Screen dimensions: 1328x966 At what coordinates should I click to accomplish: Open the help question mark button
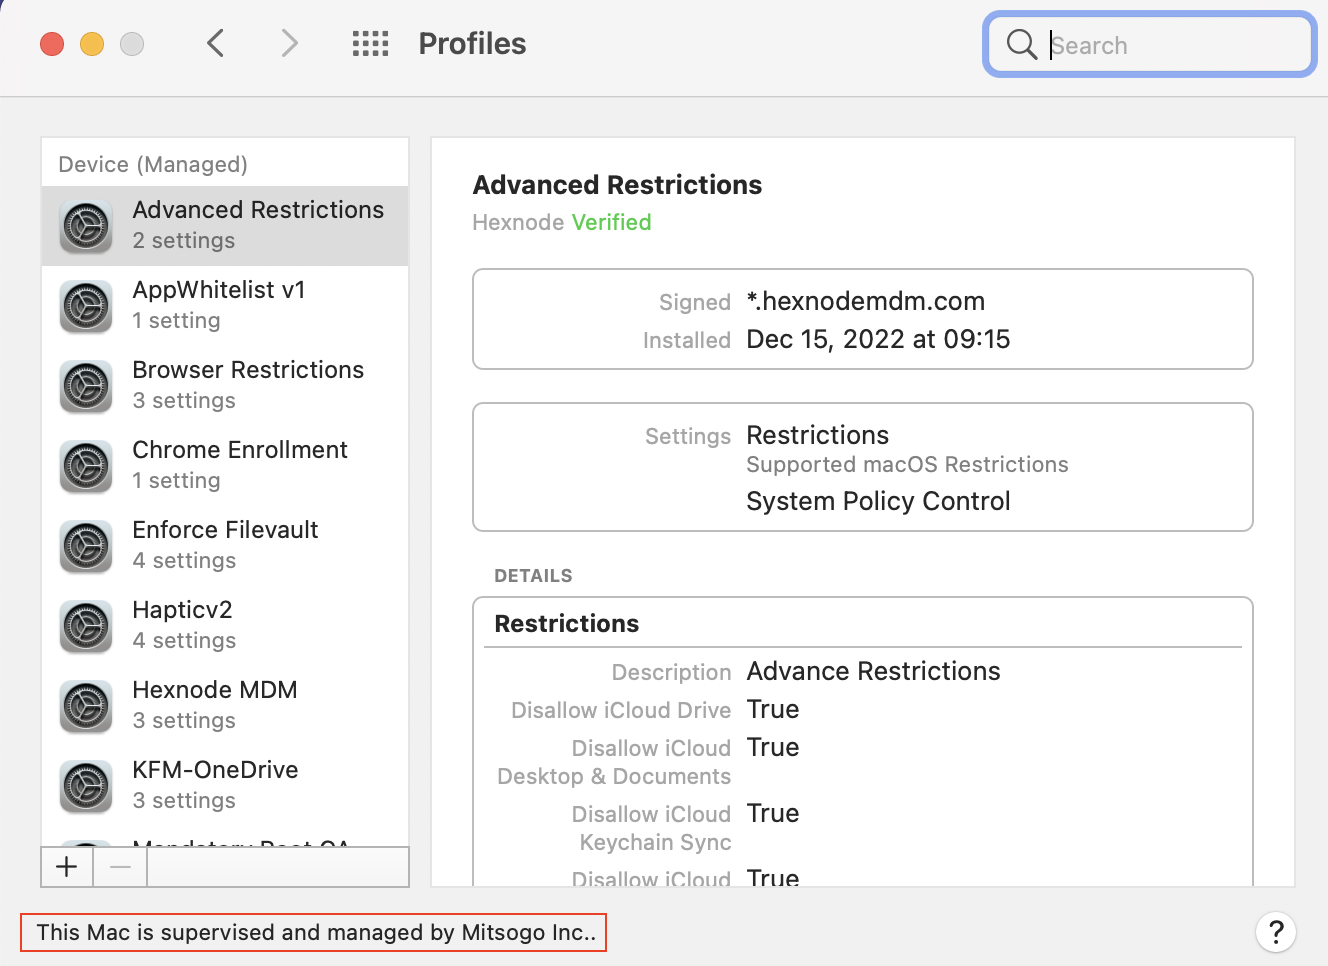click(1276, 932)
